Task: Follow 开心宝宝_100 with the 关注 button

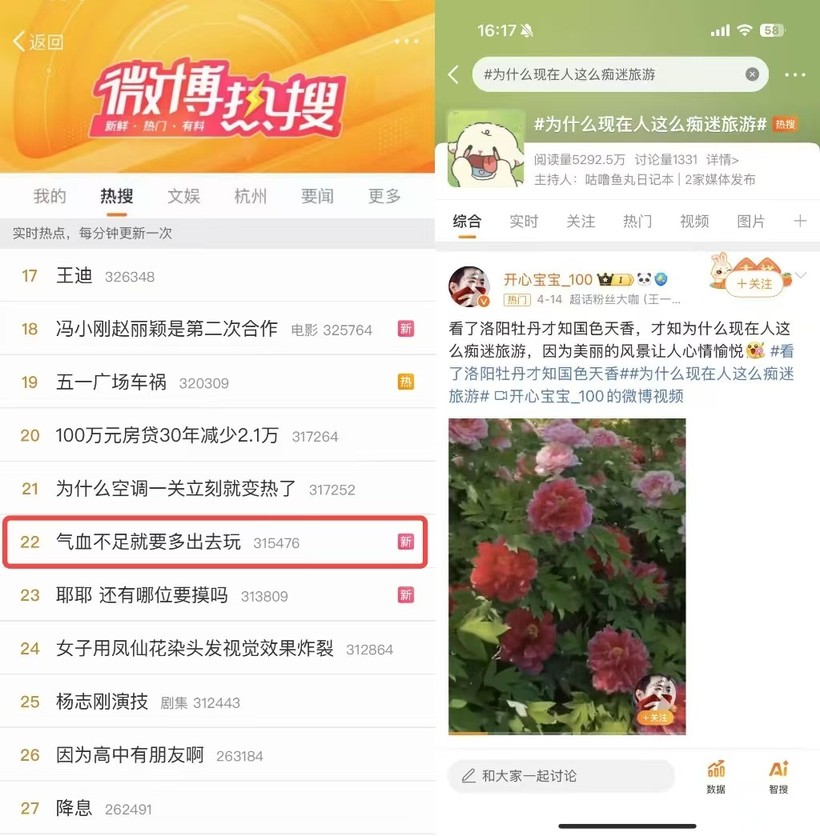Action: pyautogui.click(x=753, y=284)
